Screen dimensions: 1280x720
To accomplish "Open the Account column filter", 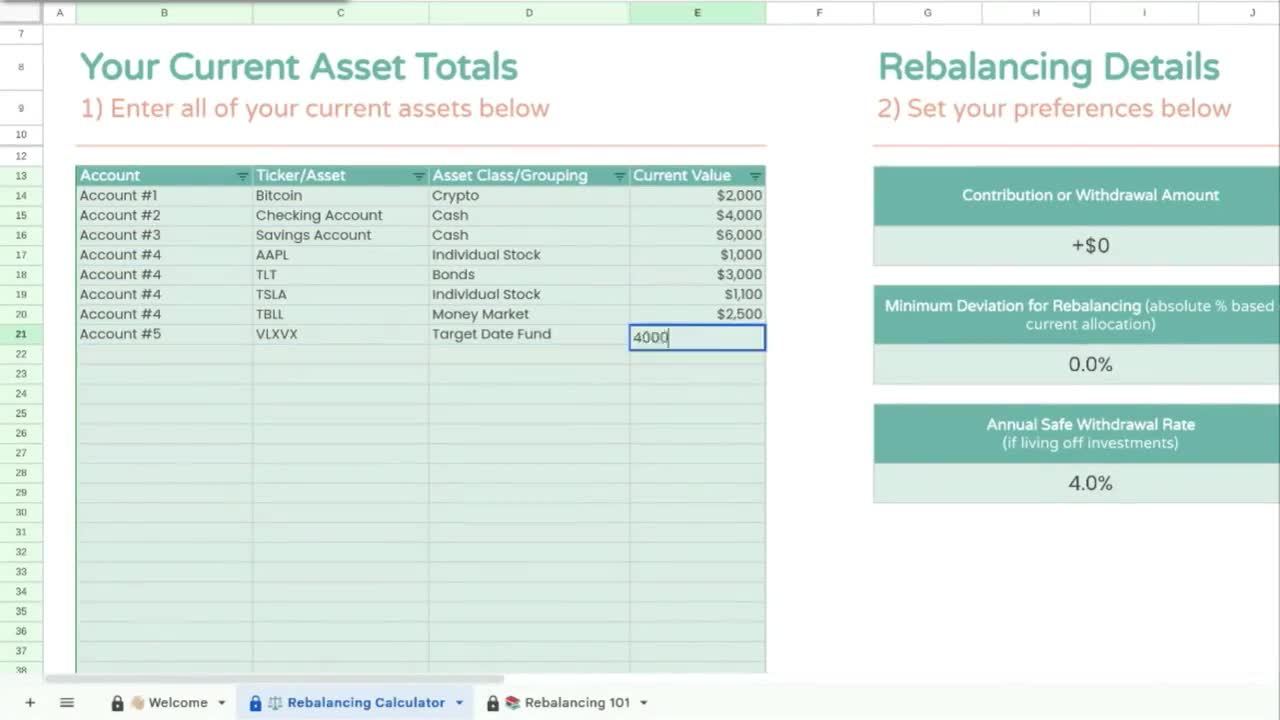I will tap(244, 175).
